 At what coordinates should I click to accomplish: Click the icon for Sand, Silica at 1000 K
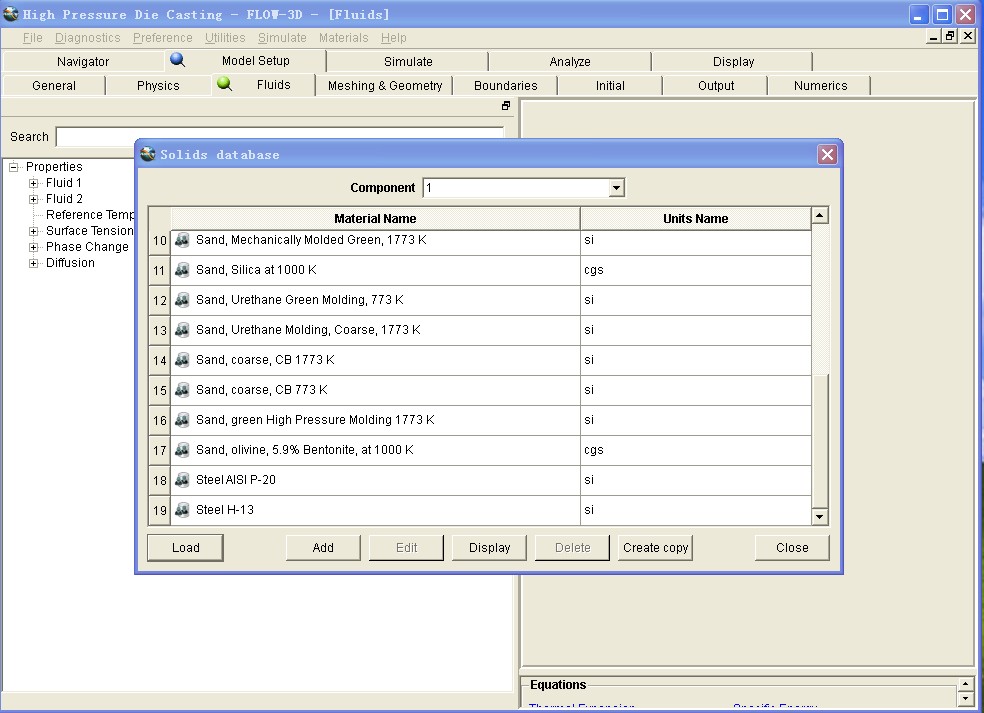click(x=182, y=270)
